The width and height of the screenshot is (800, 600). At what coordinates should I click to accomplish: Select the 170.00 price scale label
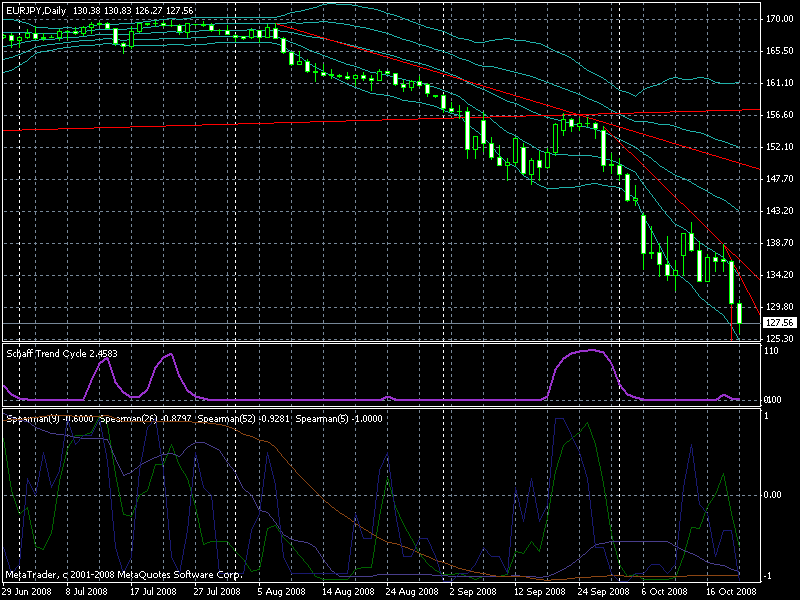coord(780,19)
